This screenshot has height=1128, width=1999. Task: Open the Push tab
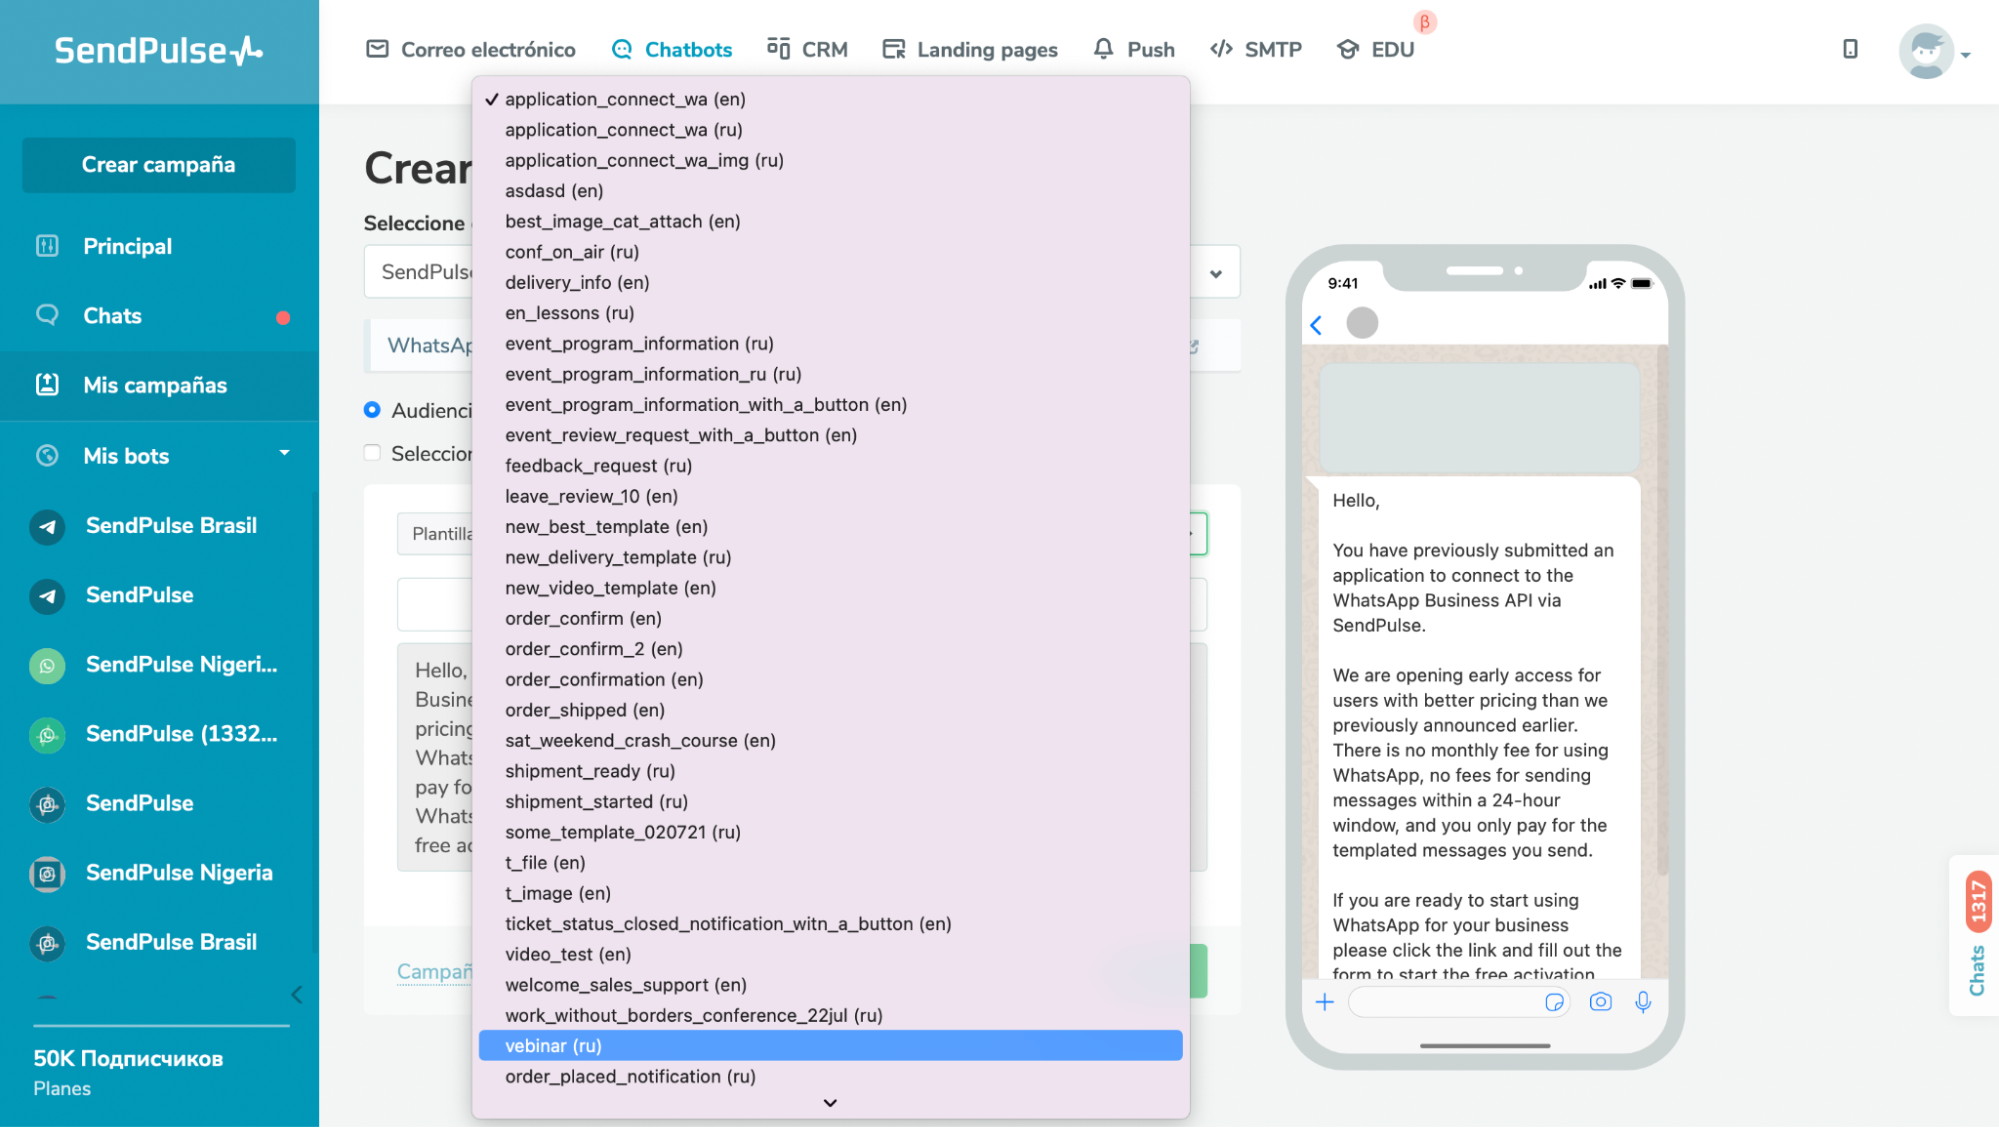(1133, 49)
